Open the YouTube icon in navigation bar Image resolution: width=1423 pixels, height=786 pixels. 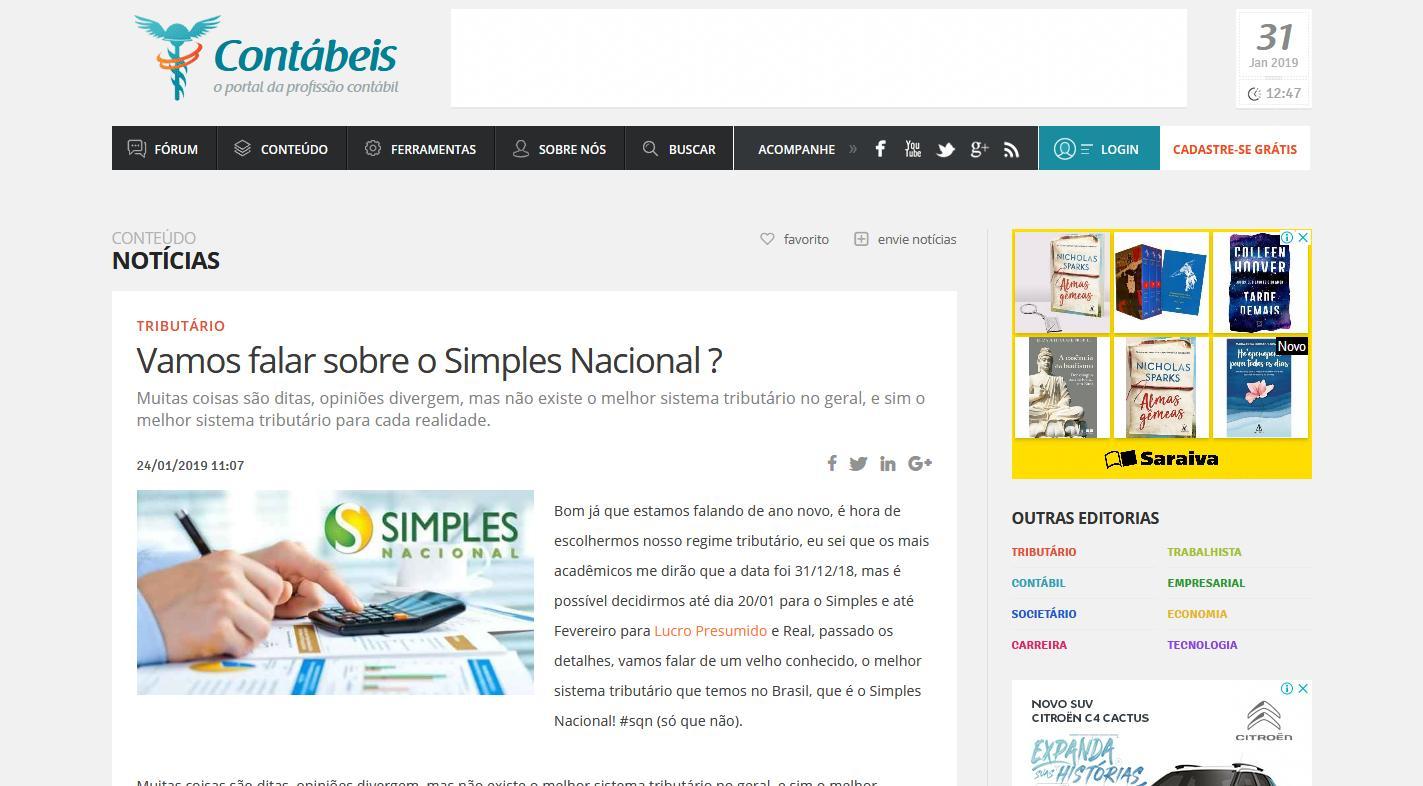tap(912, 149)
